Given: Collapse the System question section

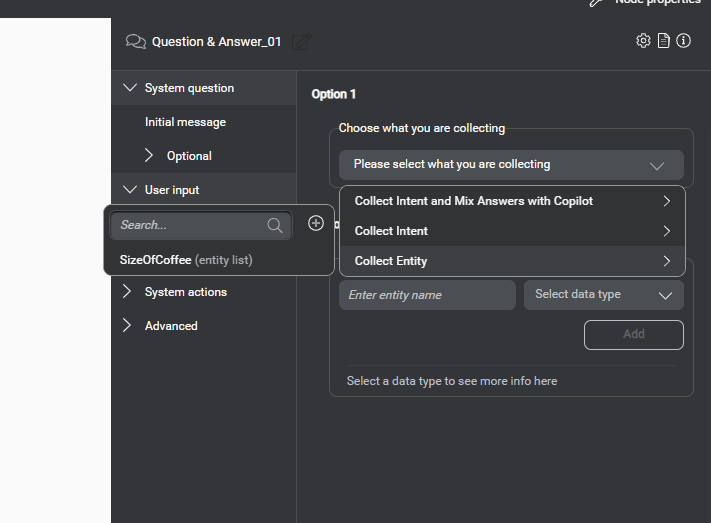Looking at the screenshot, I should (x=129, y=88).
